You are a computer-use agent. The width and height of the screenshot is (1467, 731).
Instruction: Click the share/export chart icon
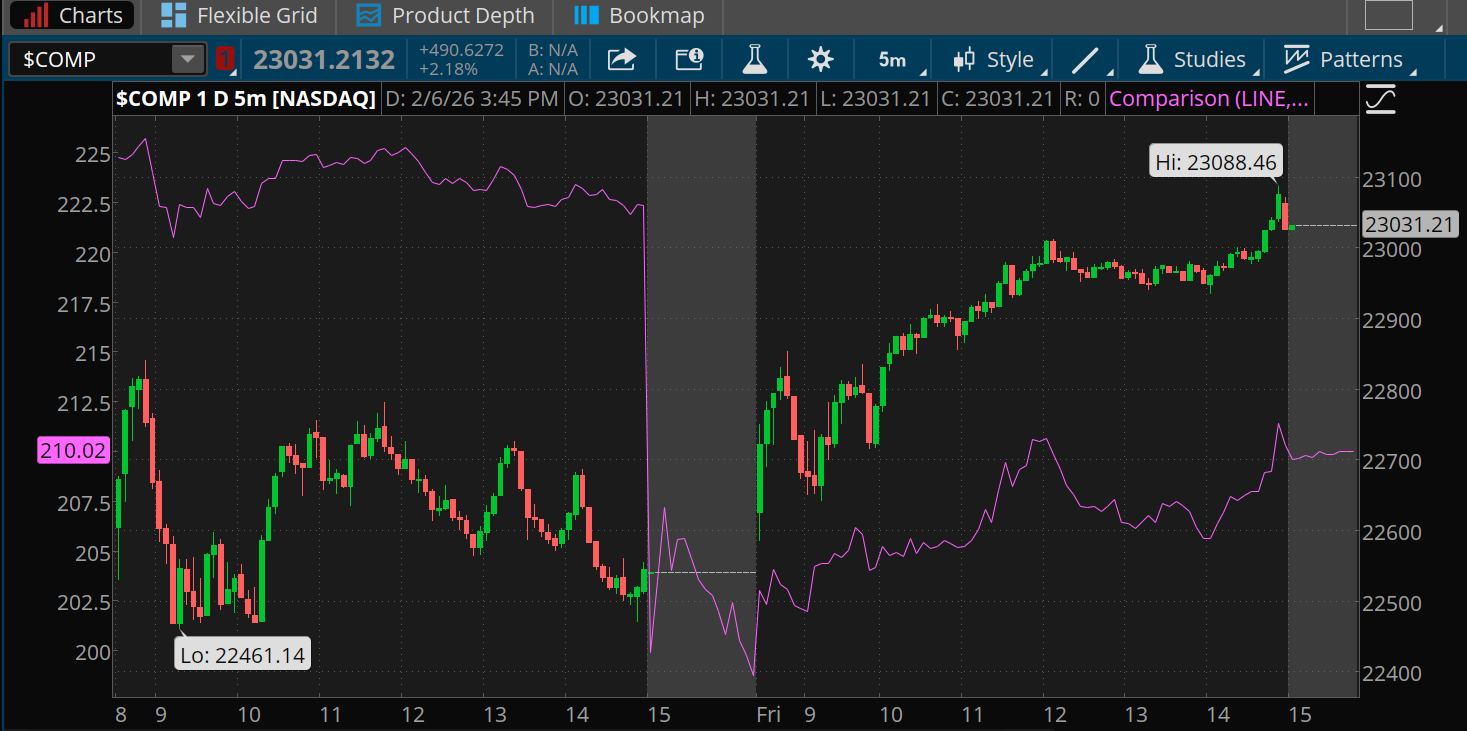pyautogui.click(x=621, y=59)
